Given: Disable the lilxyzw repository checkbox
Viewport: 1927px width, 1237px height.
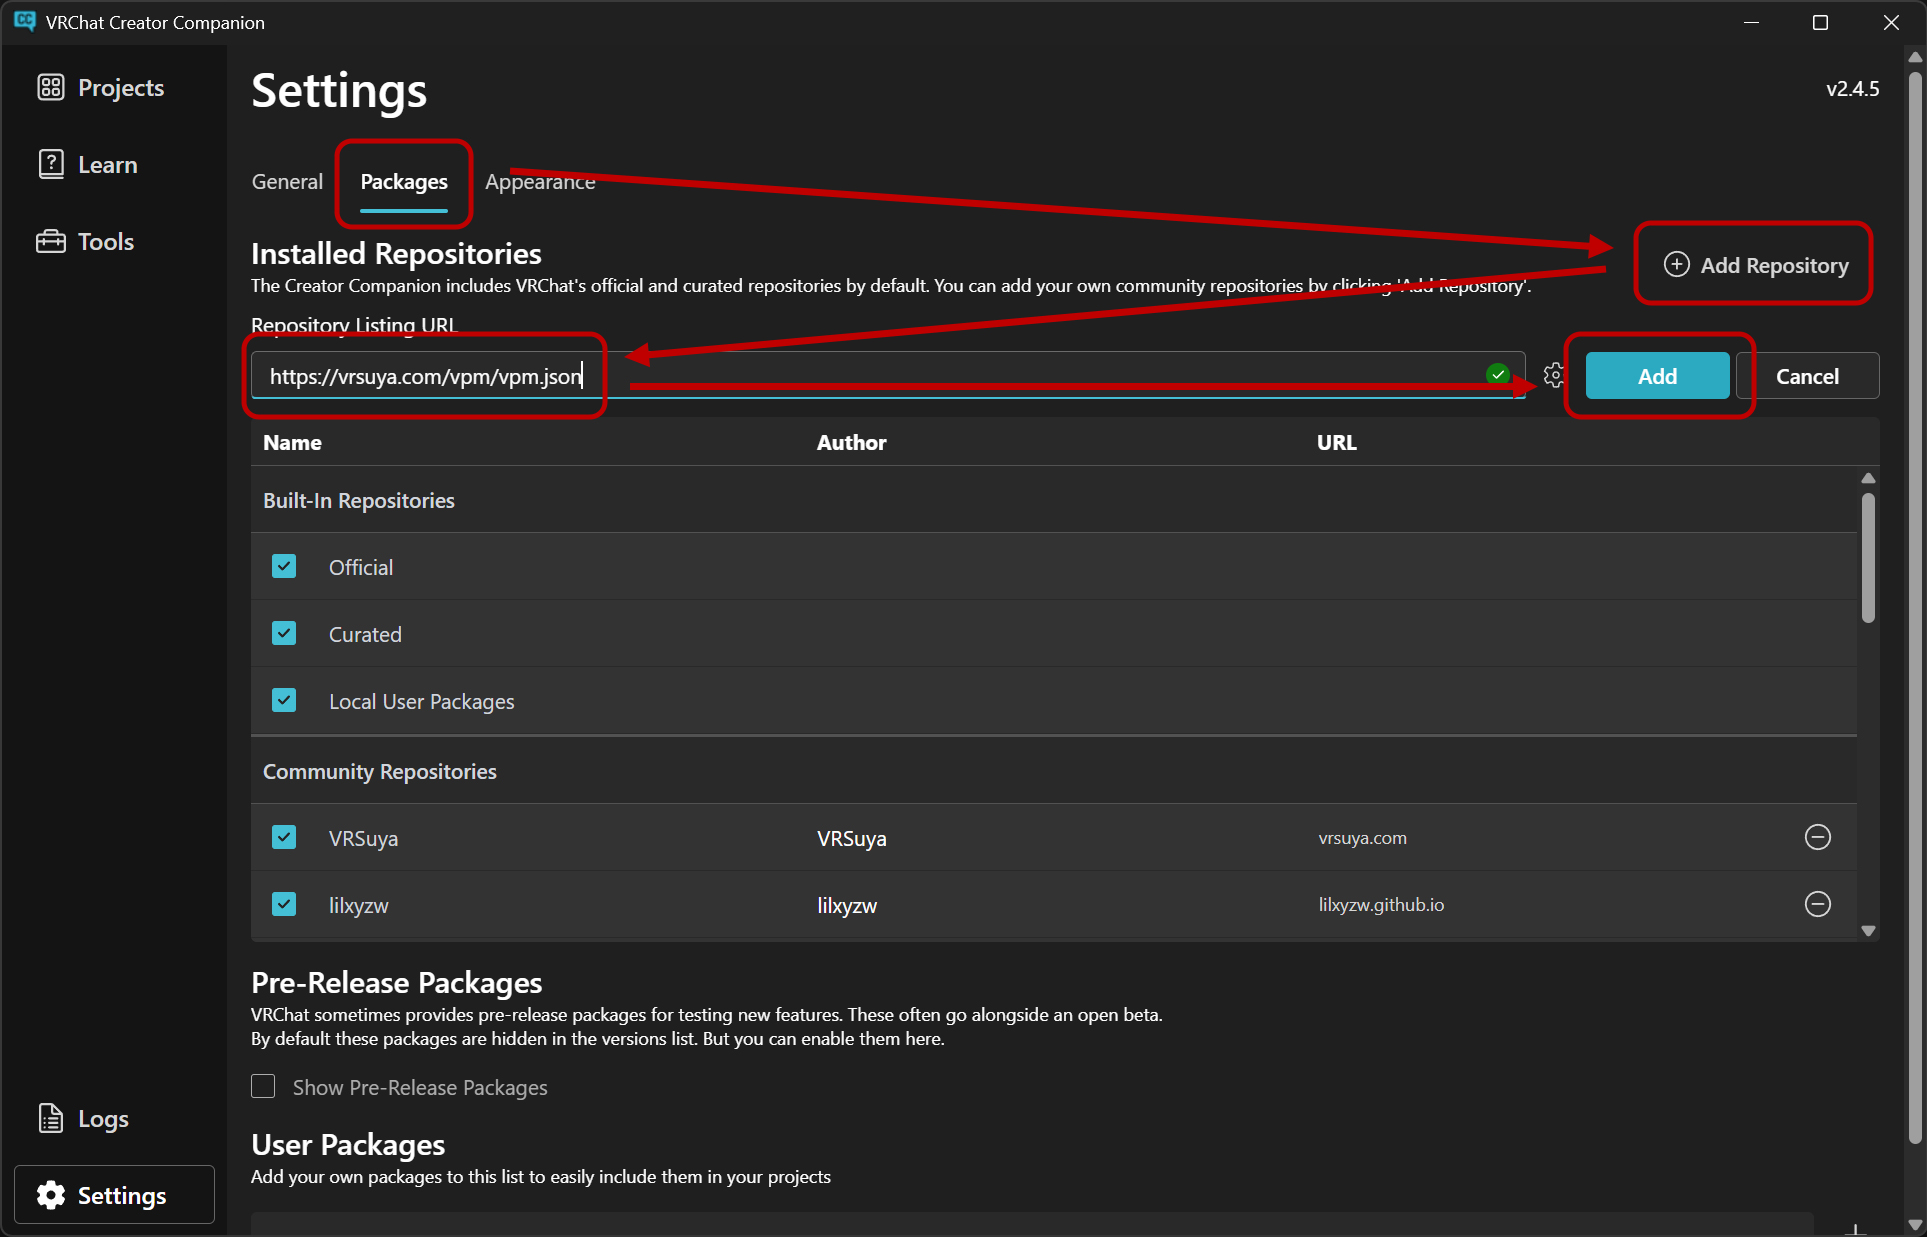Looking at the screenshot, I should pos(284,905).
